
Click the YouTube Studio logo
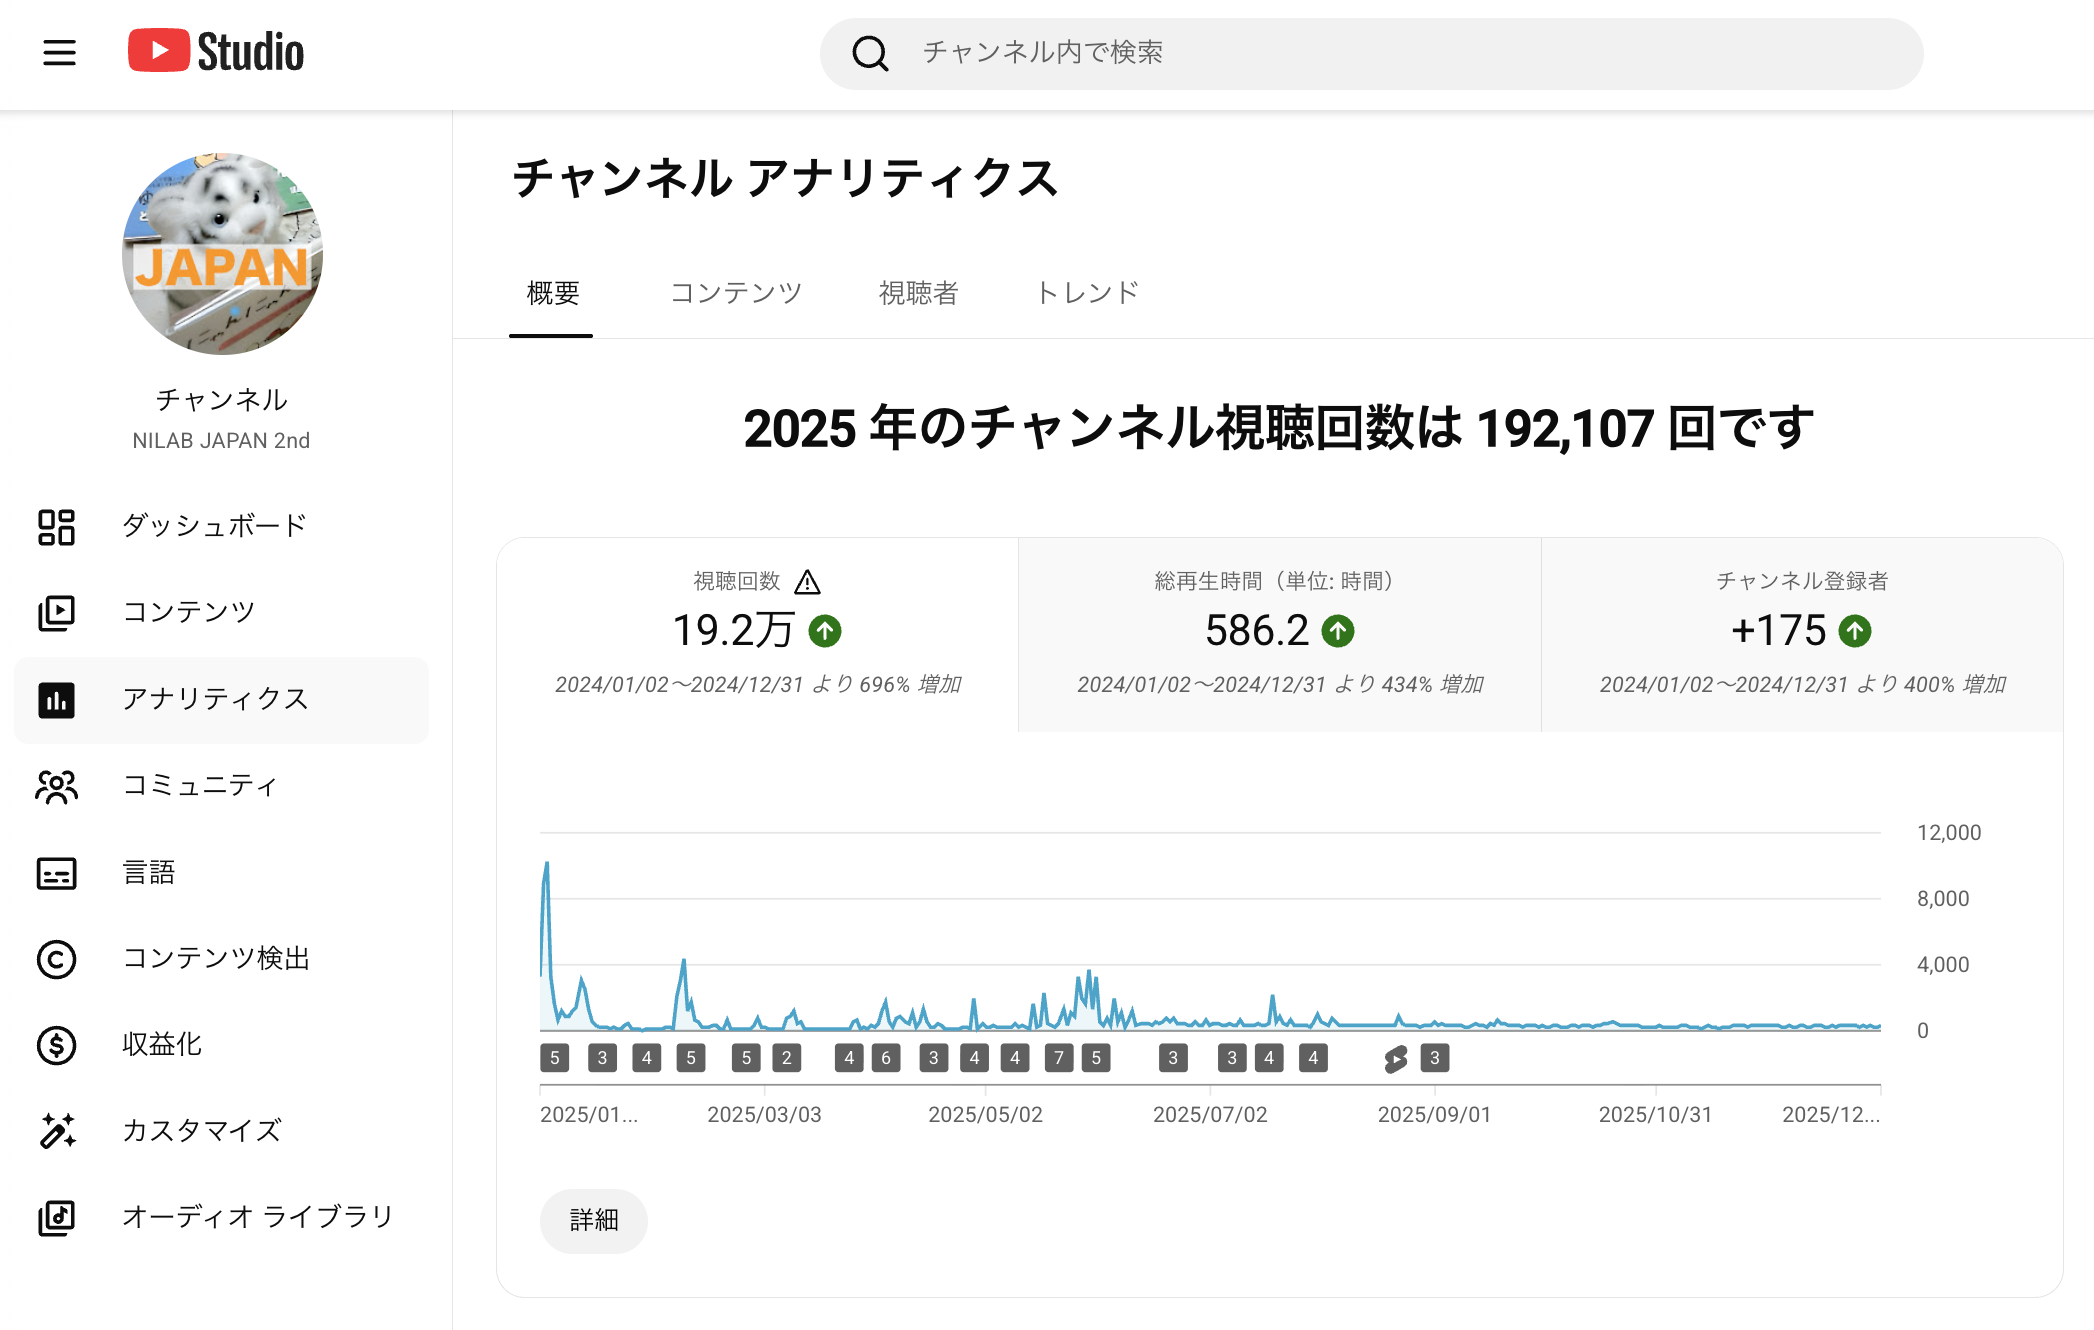[x=216, y=52]
